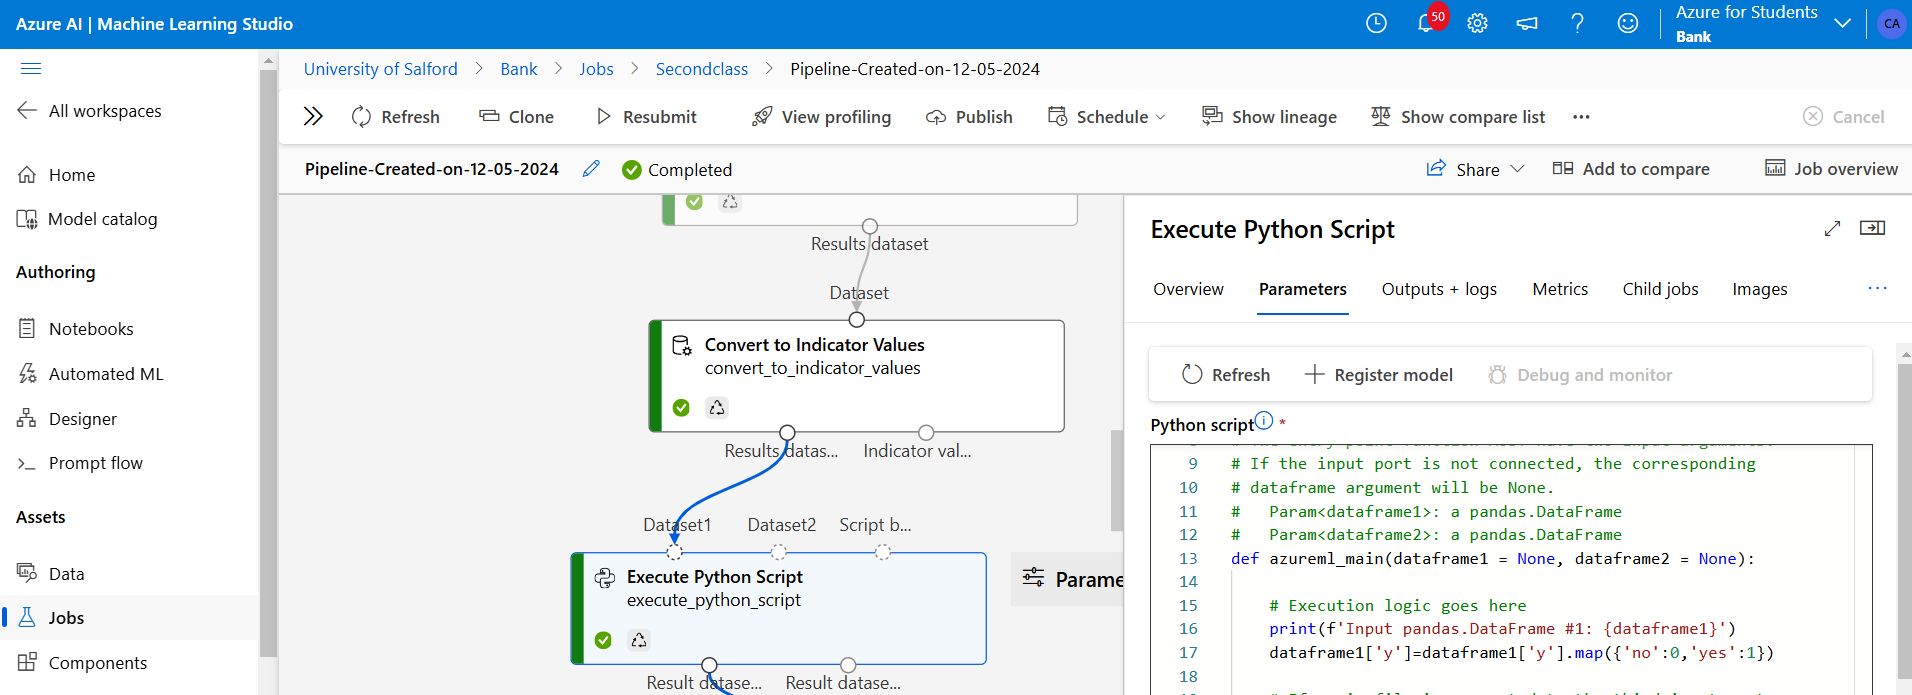Click the Indicator values output port
The image size is (1912, 695).
click(x=926, y=433)
